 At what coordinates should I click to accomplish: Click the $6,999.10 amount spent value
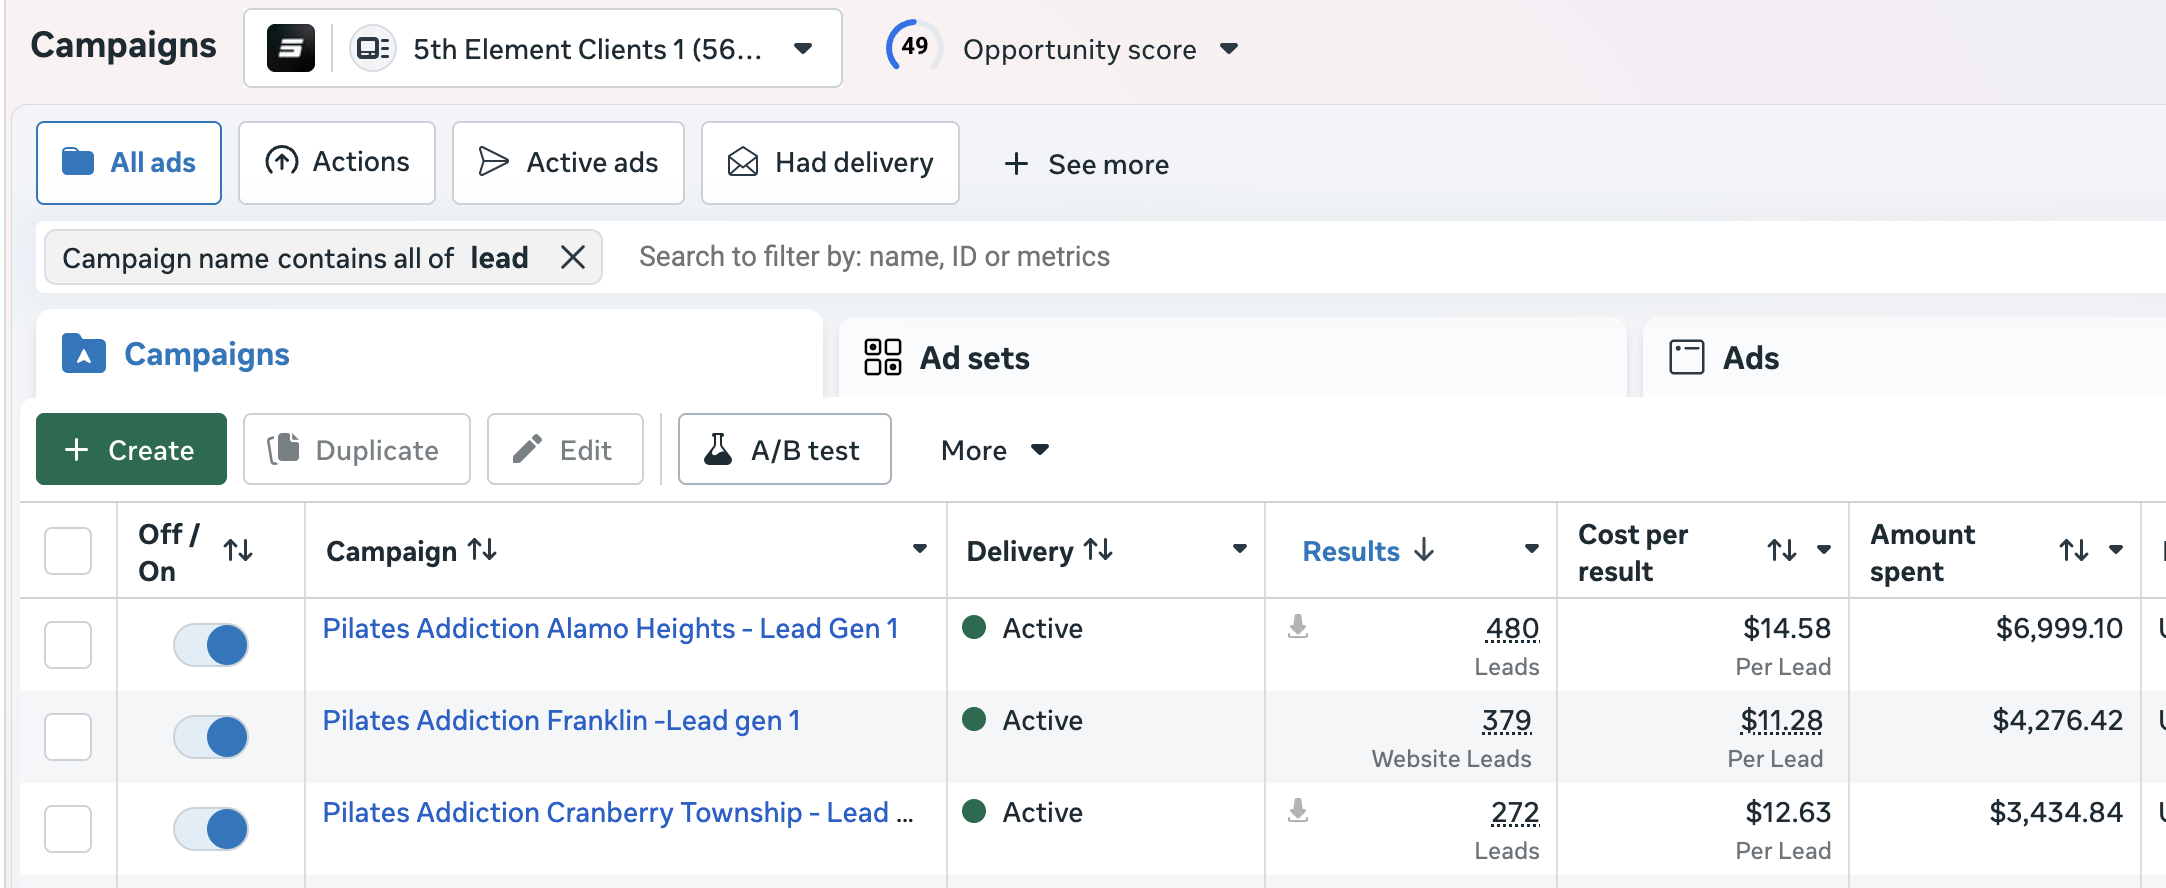click(2059, 628)
